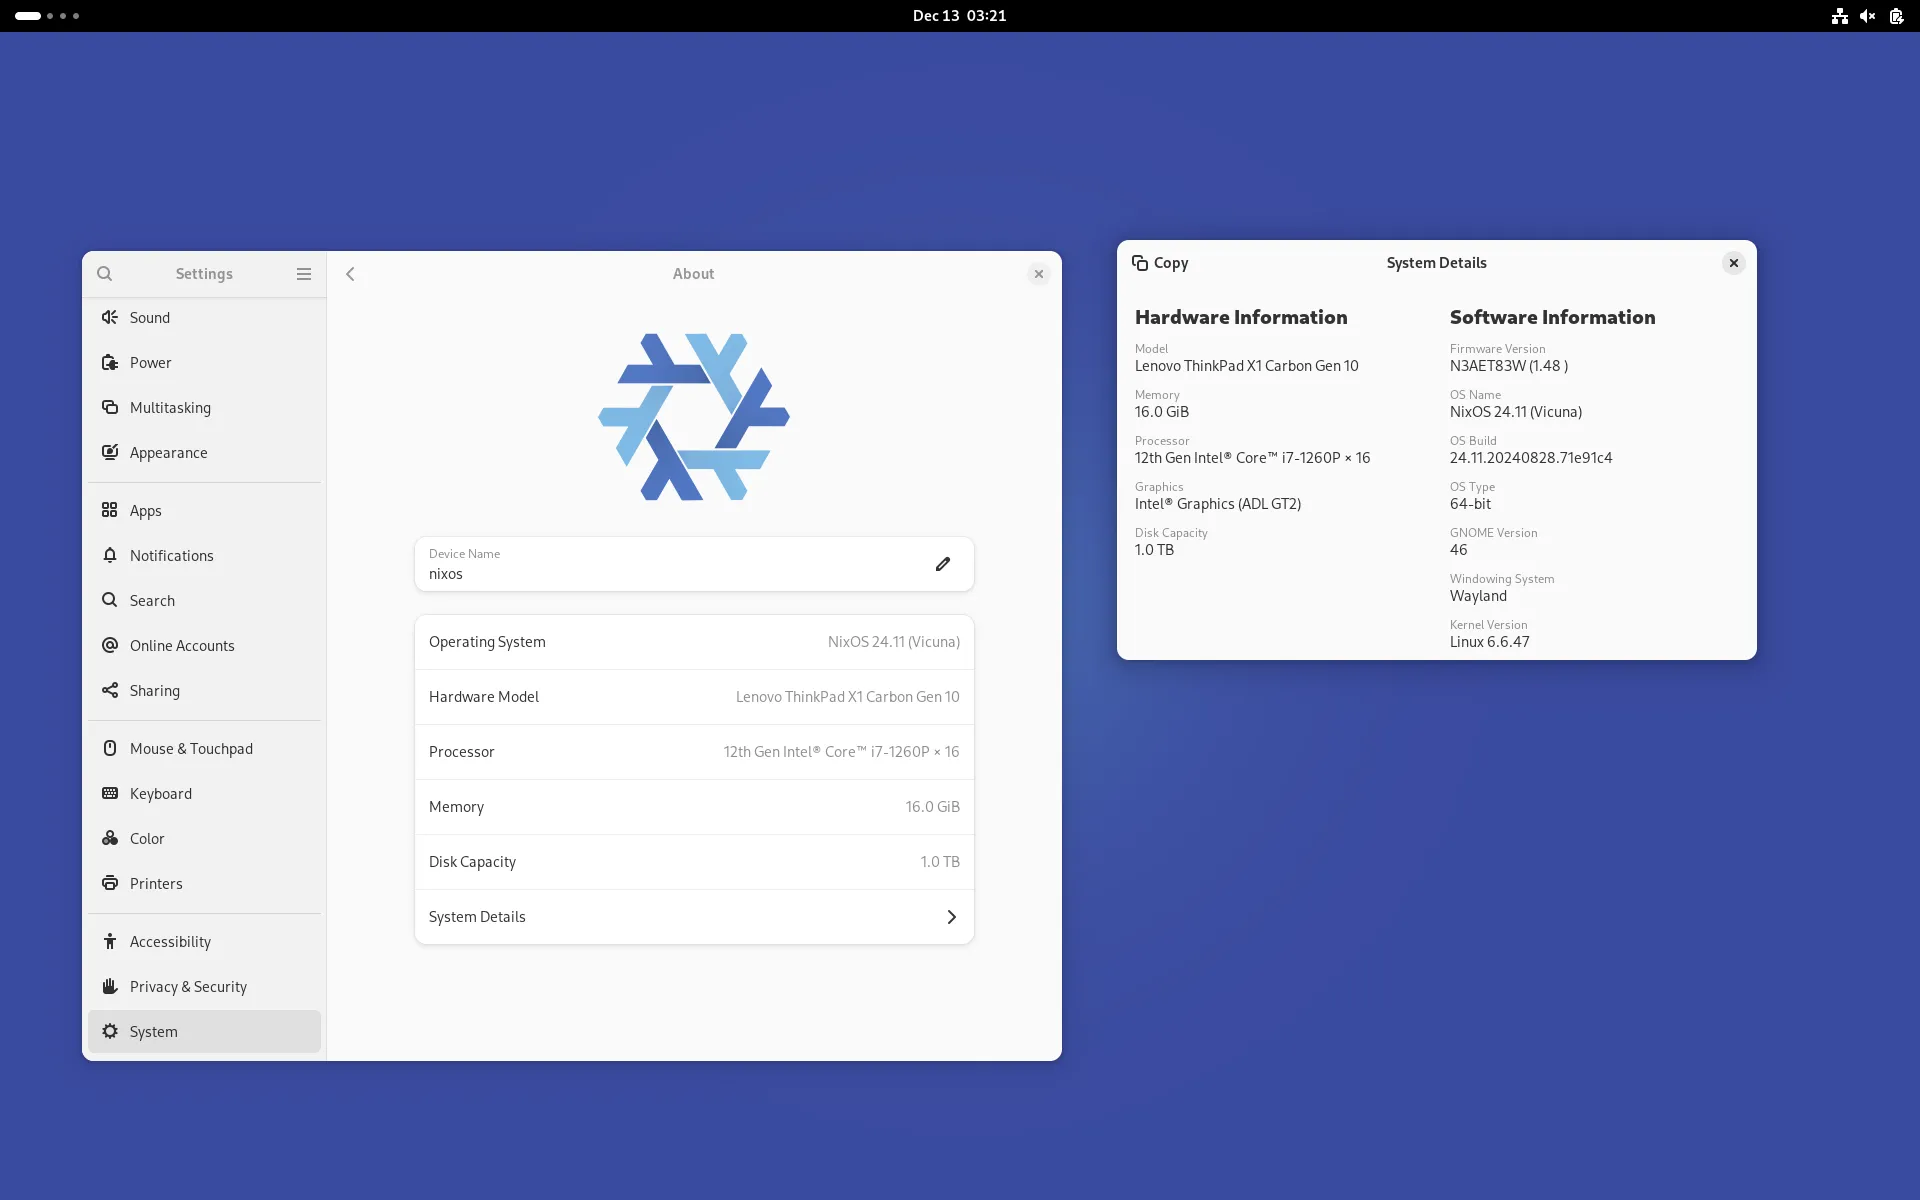Image resolution: width=1920 pixels, height=1200 pixels.
Task: Click the battery indicator in top bar
Action: 1896,16
